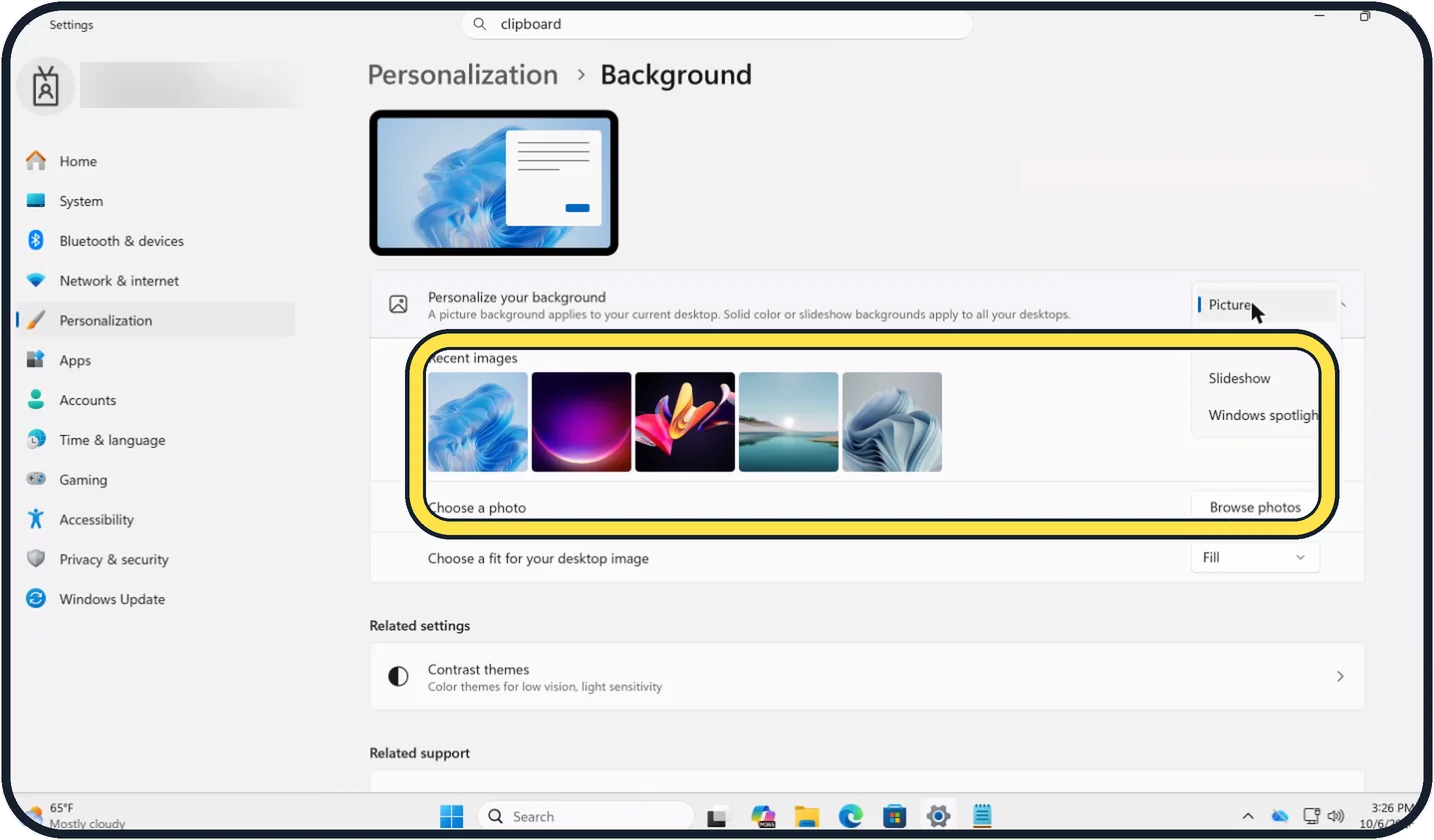Open the weather widget showing 65°F
The image size is (1434, 840).
tap(75, 815)
